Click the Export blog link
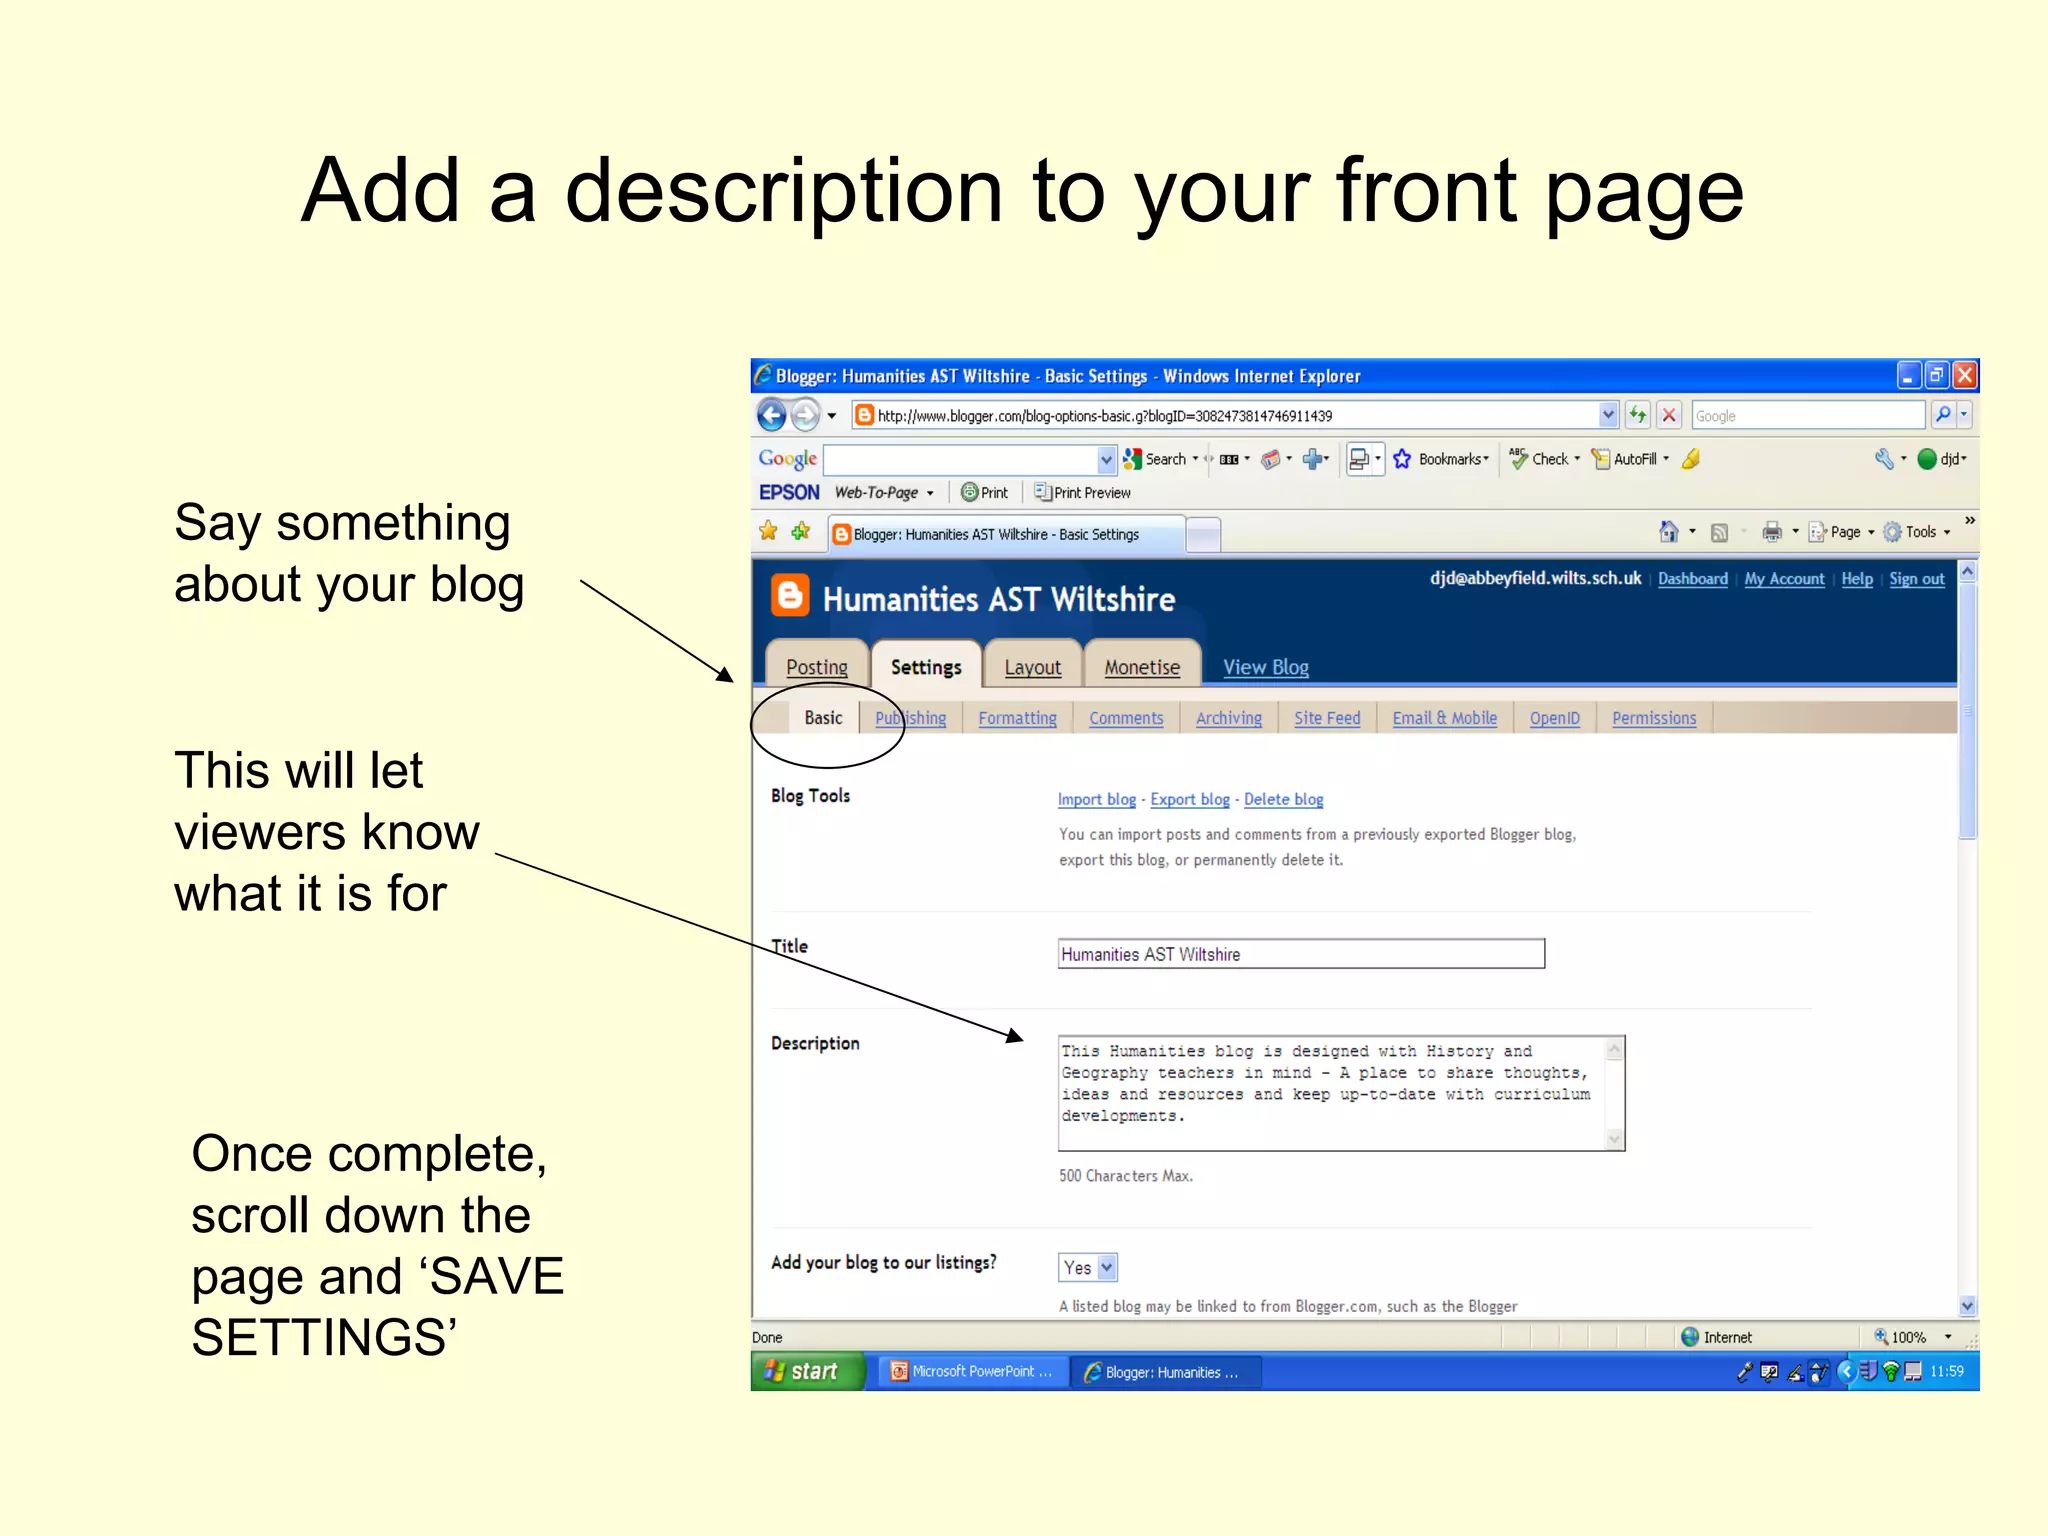 coord(1190,799)
